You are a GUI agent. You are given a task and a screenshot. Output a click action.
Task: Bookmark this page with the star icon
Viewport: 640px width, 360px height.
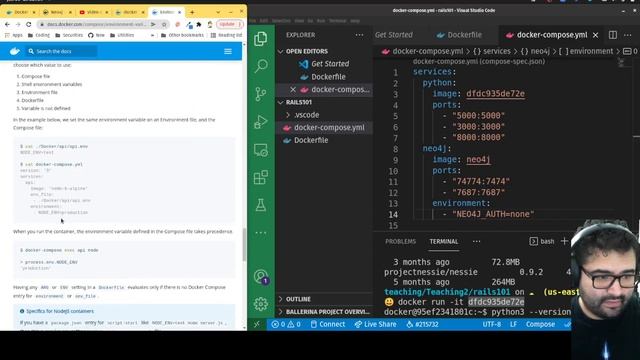[x=164, y=24]
